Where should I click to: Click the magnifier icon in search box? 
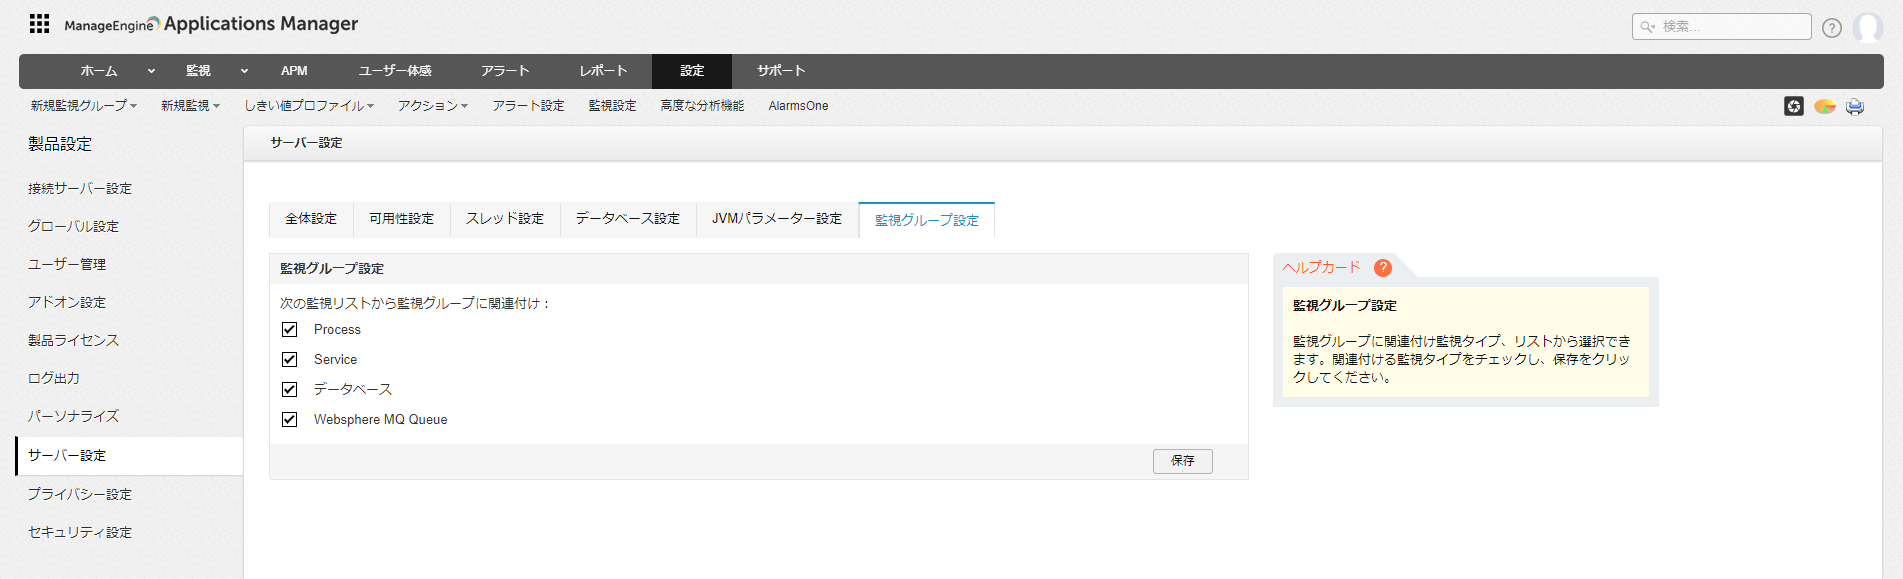tap(1647, 27)
